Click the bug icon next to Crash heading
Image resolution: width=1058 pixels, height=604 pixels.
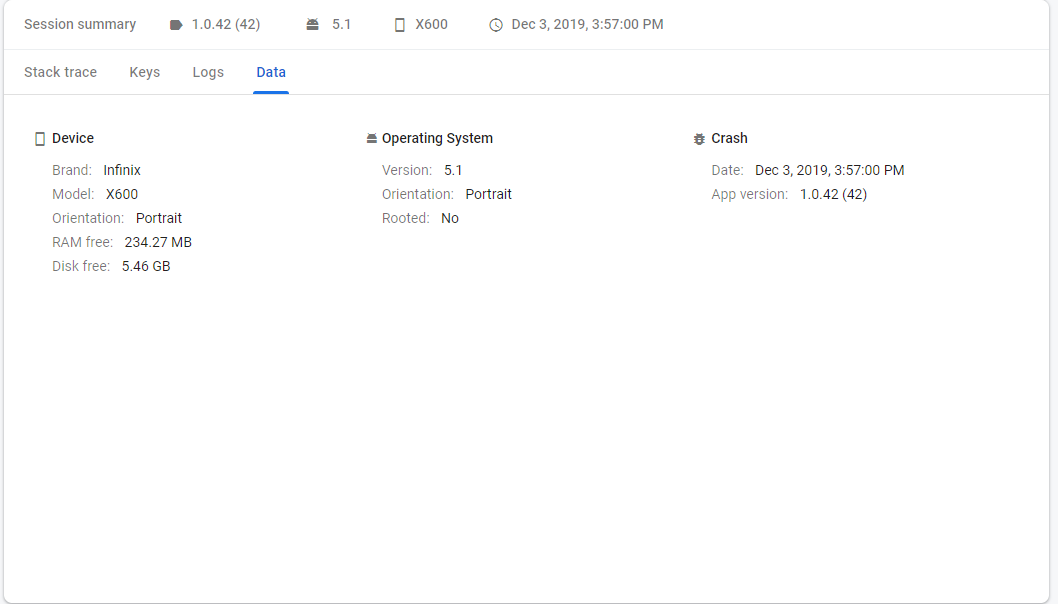[698, 137]
